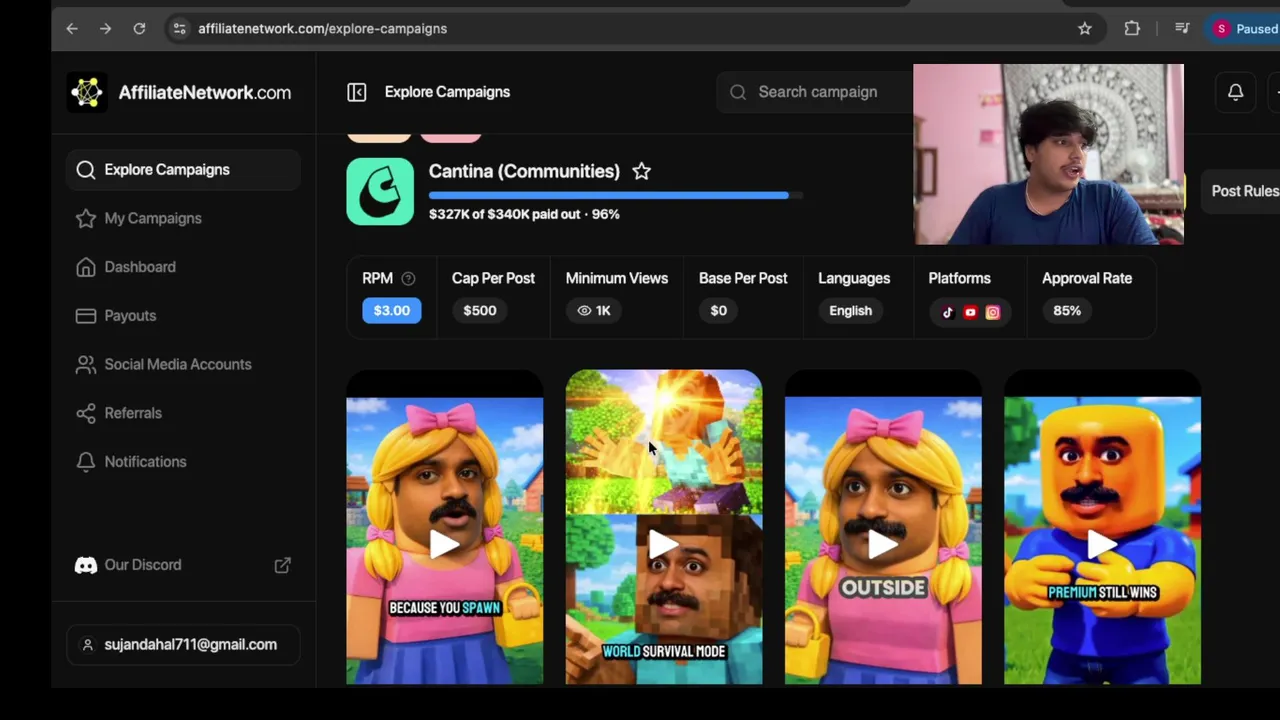The width and height of the screenshot is (1280, 720).
Task: Favorite Cantina campaign with star icon
Action: tap(642, 172)
